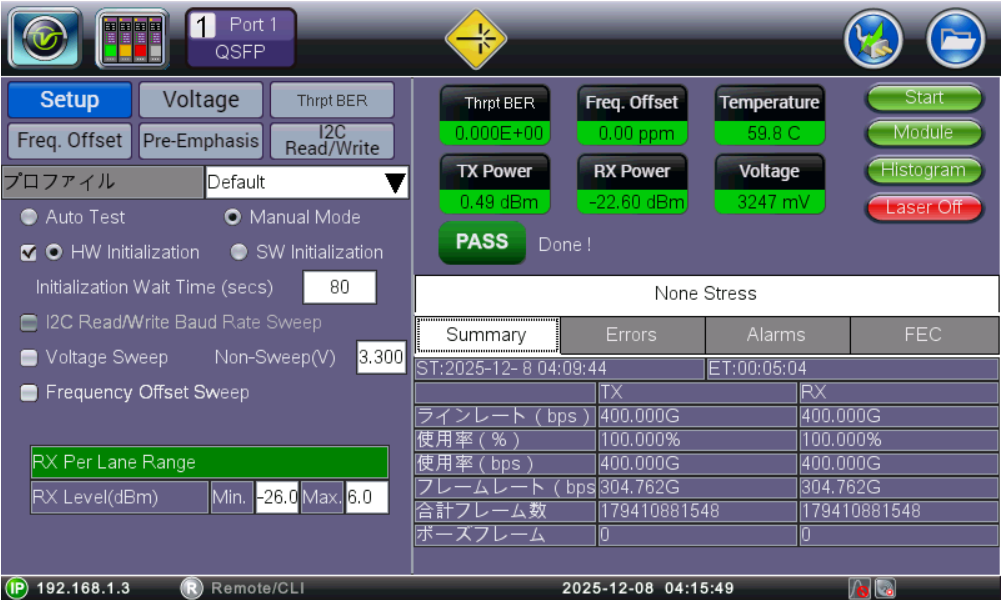Viewport: 1001px width, 600px height.
Task: Click the red alarm icon in status bar
Action: point(858,588)
